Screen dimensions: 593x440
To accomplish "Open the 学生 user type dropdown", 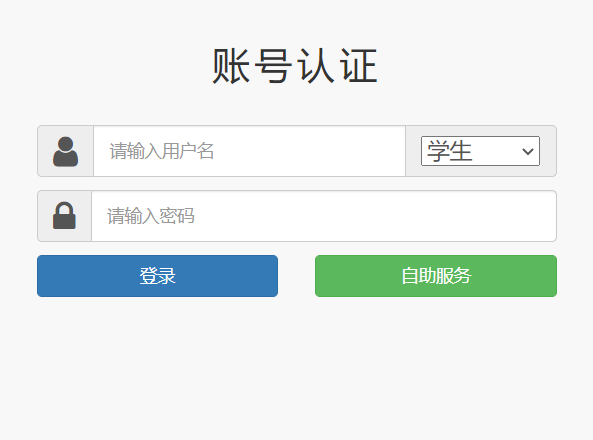I will coord(480,151).
